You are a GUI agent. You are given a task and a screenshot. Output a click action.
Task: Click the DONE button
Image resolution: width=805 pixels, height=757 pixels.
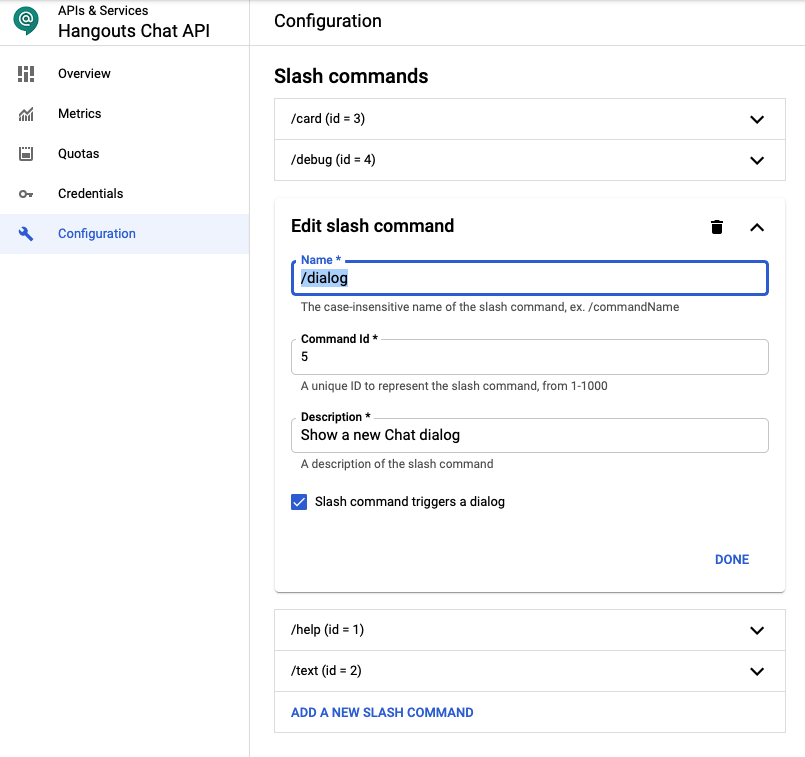point(732,559)
